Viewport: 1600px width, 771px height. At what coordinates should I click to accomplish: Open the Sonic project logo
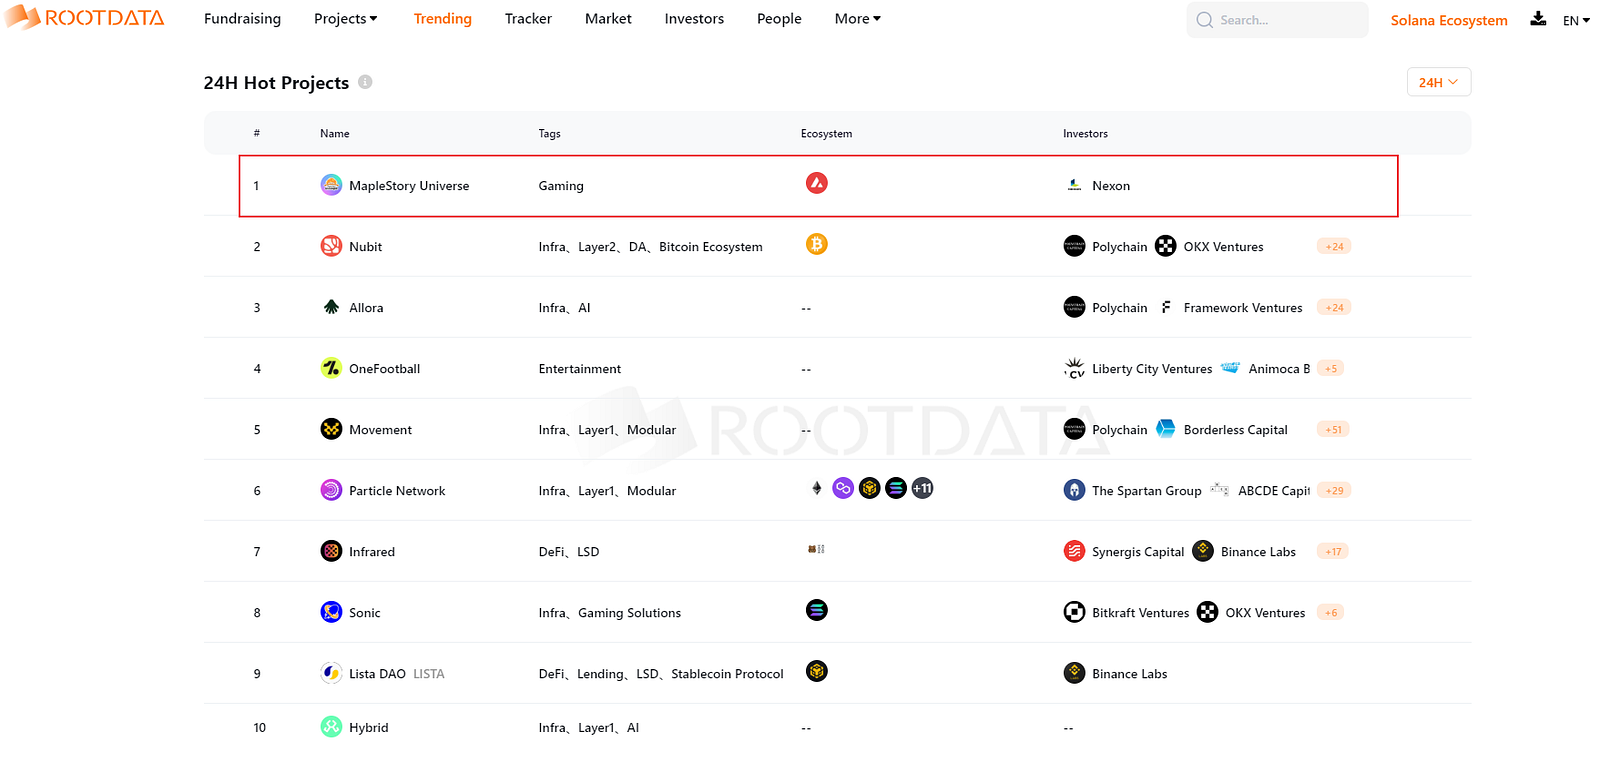pos(331,612)
